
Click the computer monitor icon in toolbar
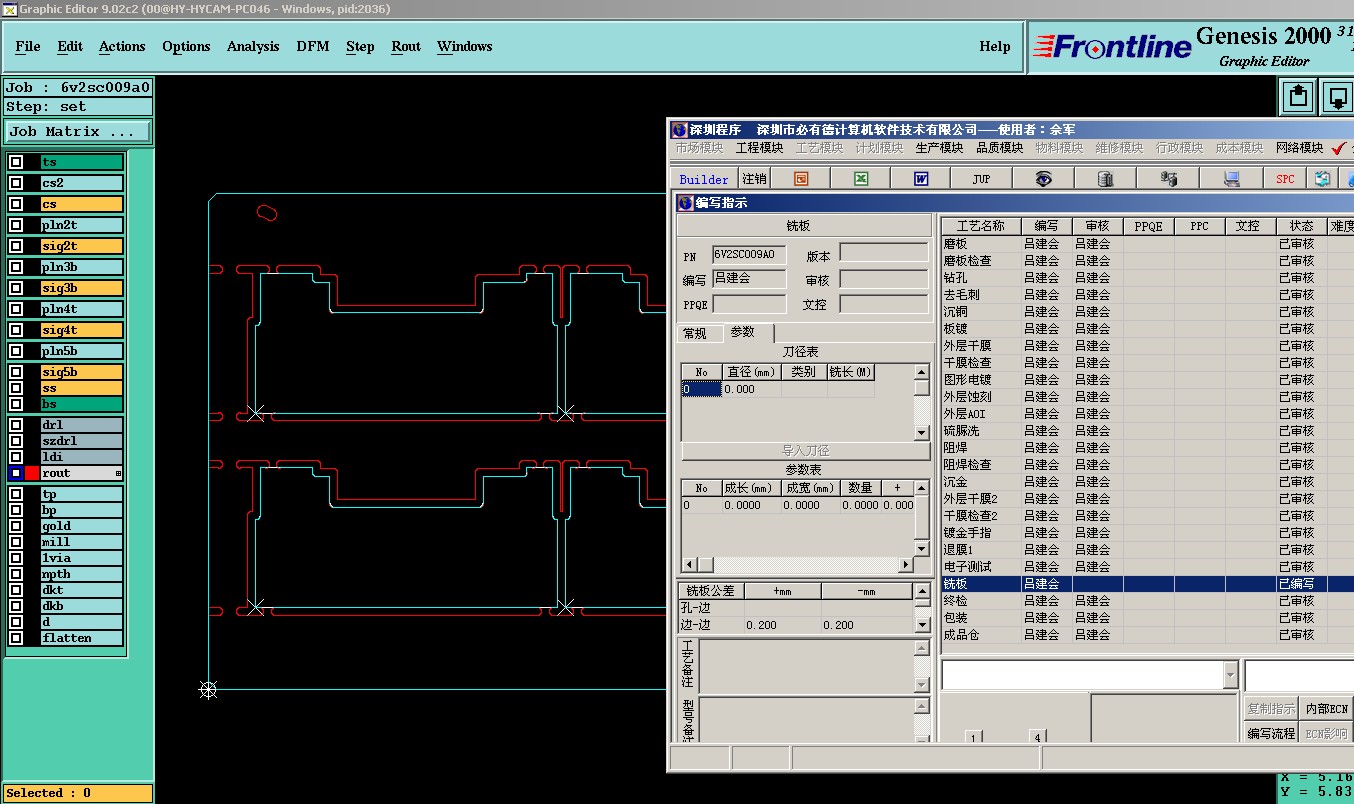click(1231, 179)
